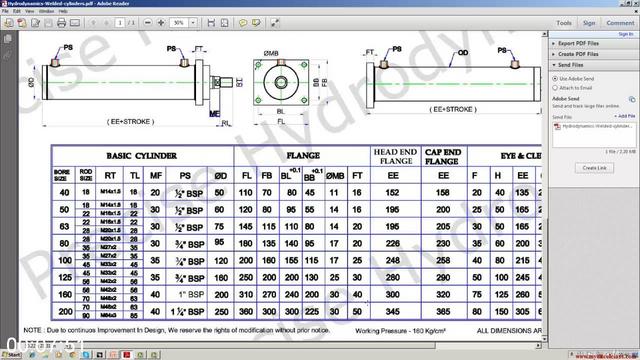Screen dimensions: 640x360
Task: Open the View menu
Action: pos(29,11)
